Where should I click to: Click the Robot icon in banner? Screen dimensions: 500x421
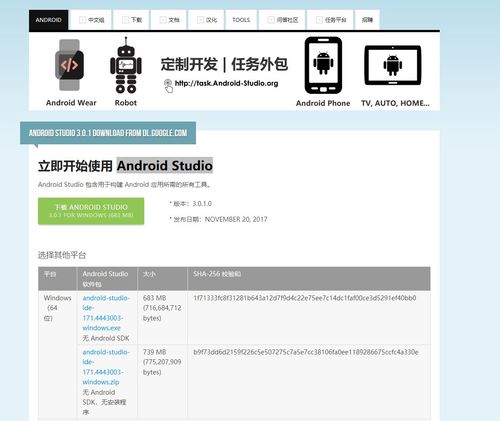point(126,65)
